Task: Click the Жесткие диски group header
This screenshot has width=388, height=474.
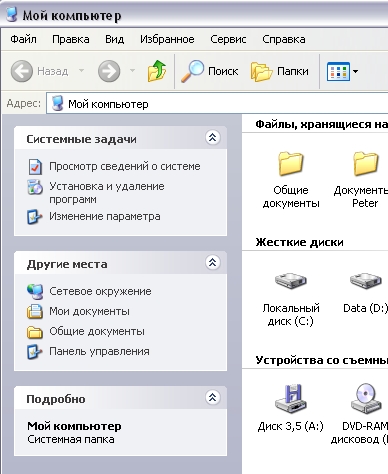Action: coord(299,242)
